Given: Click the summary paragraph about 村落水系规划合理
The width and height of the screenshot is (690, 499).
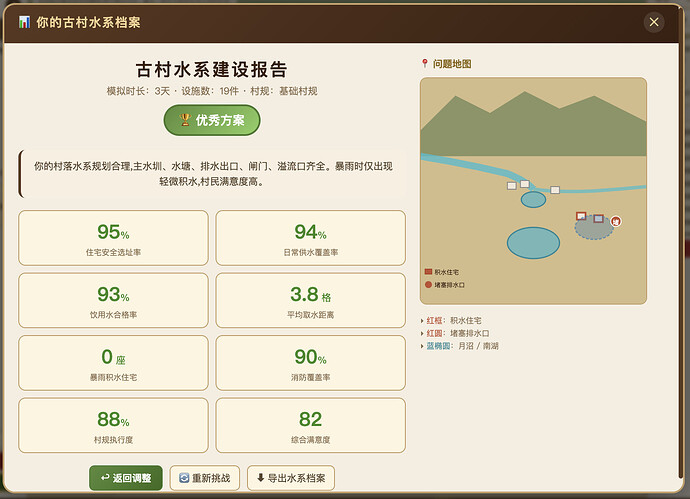Looking at the screenshot, I should (213, 174).
